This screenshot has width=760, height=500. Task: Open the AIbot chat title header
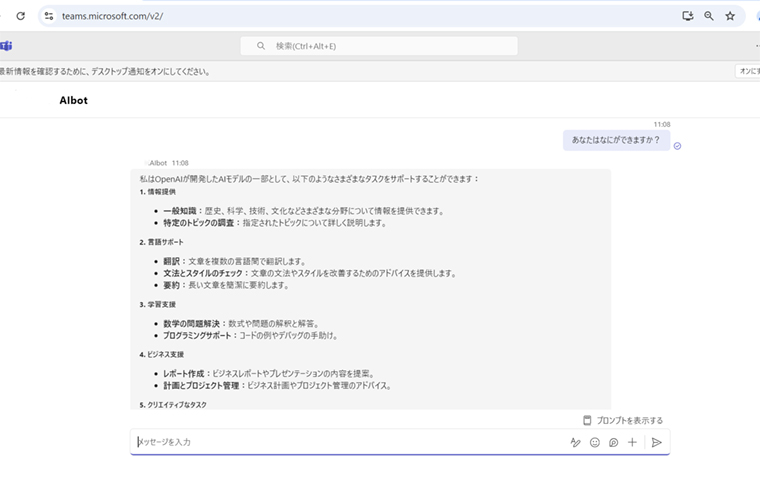(74, 100)
